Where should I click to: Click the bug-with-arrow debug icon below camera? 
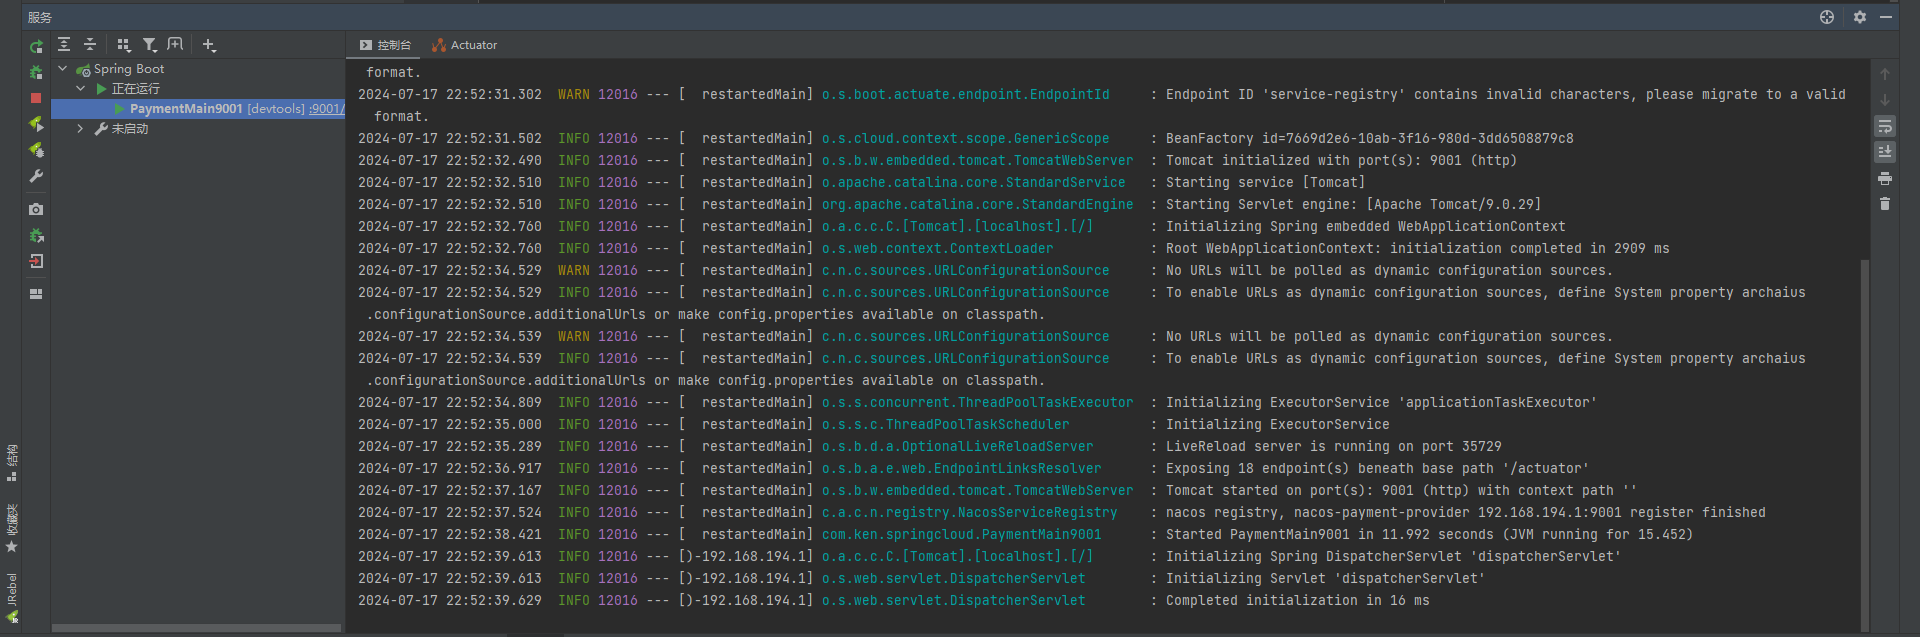[x=36, y=235]
